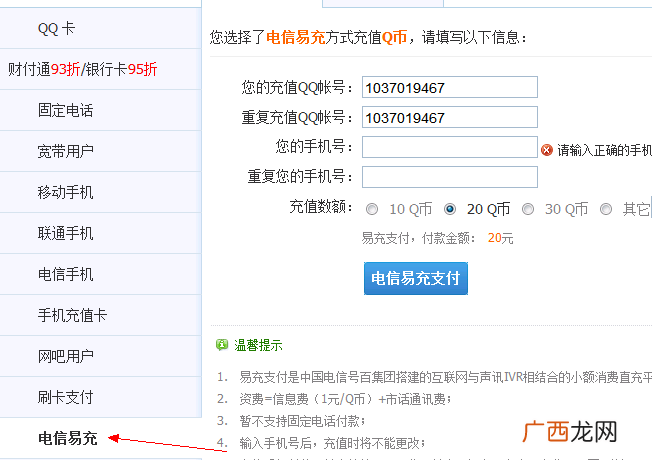652x460 pixels.
Task: Click the green 温馨提示 tip icon
Action: 222,345
